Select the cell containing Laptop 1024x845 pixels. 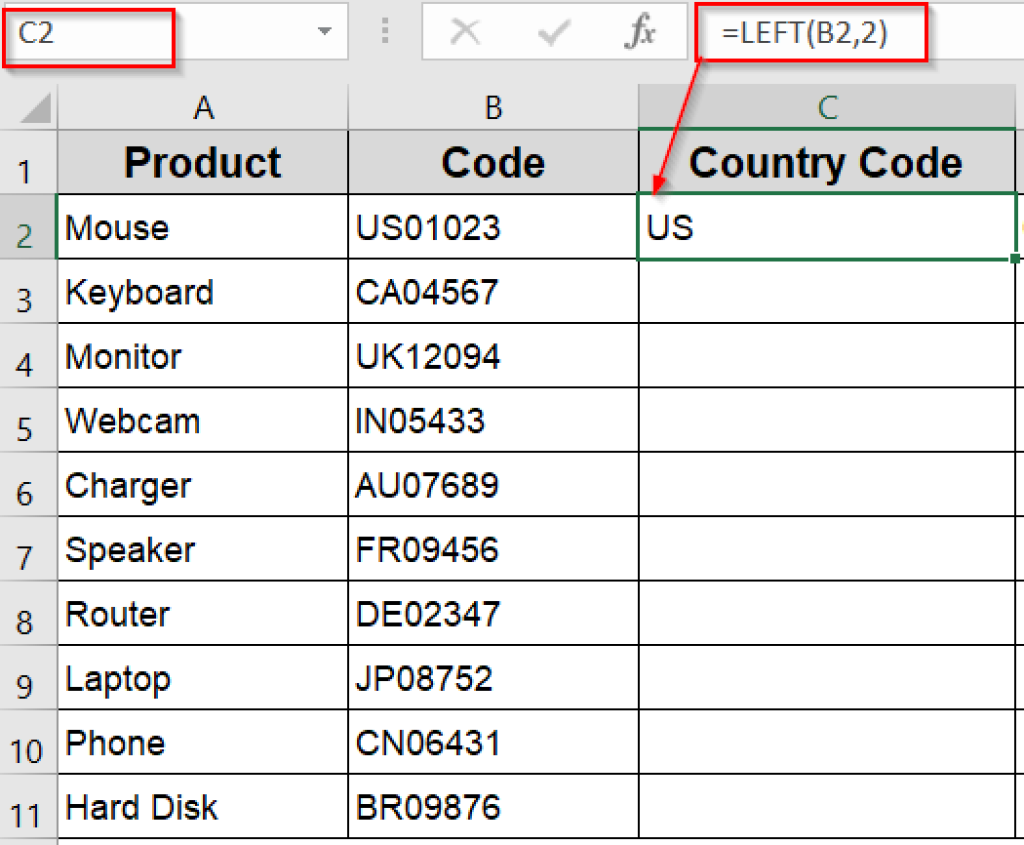coord(200,678)
